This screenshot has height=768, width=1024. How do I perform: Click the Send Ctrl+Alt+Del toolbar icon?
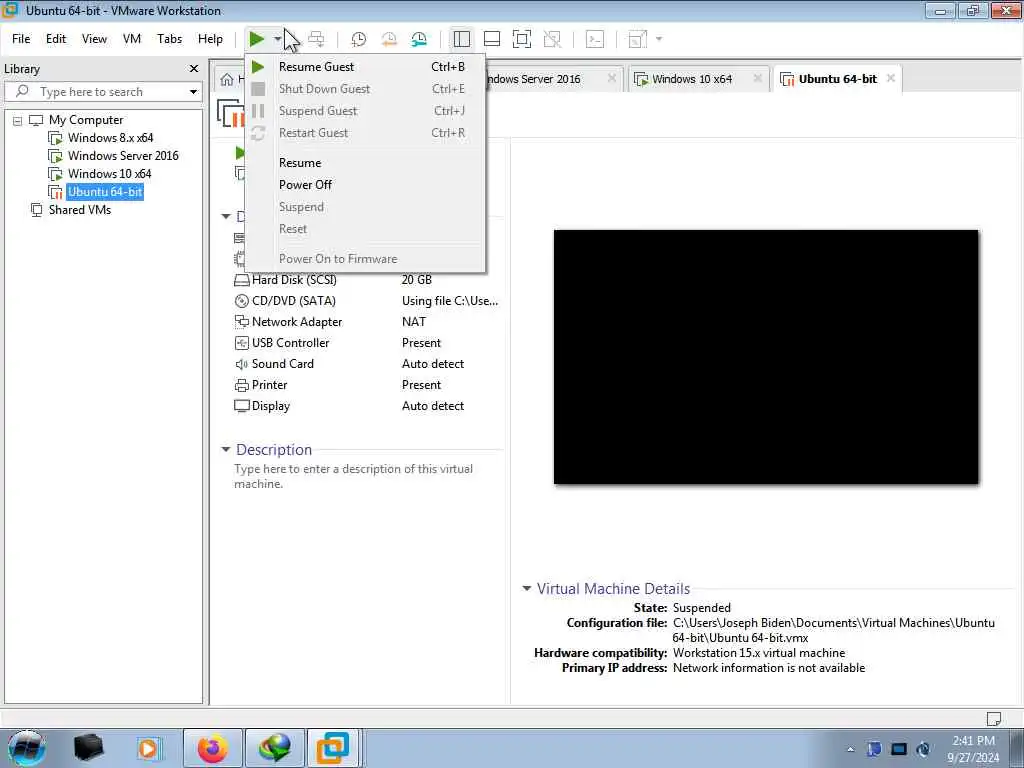pos(316,39)
